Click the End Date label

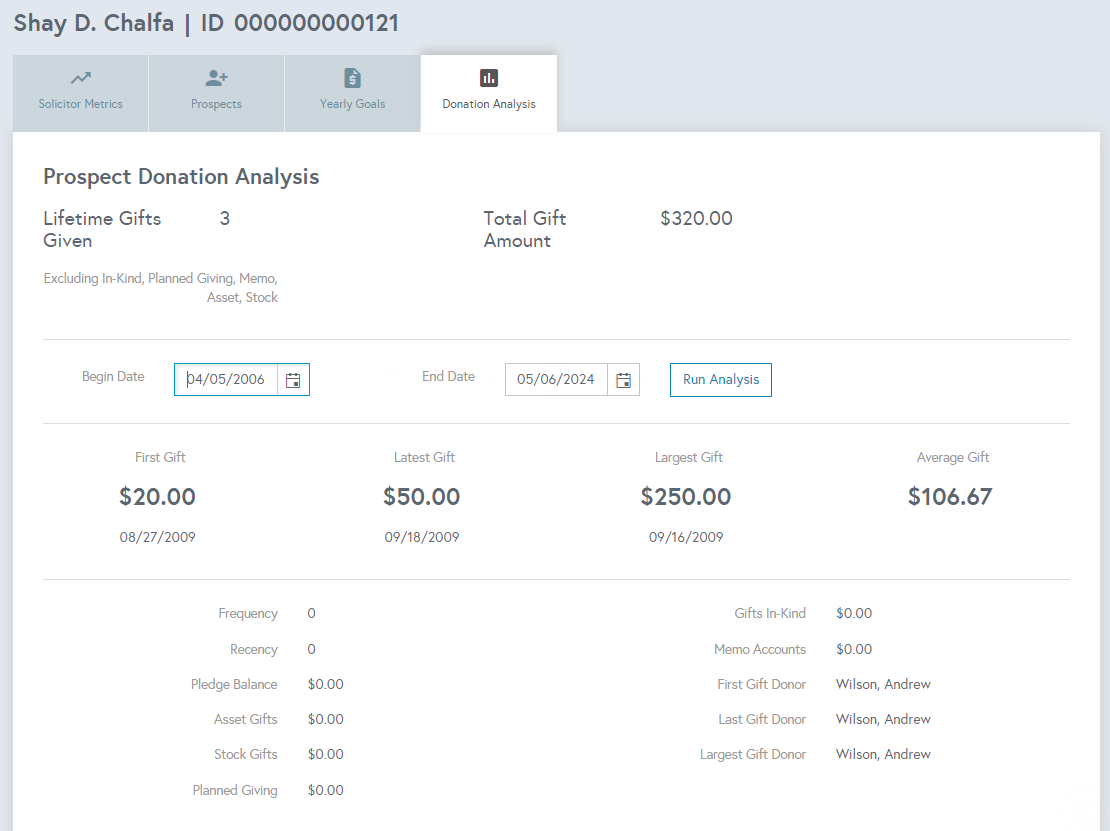(x=448, y=377)
